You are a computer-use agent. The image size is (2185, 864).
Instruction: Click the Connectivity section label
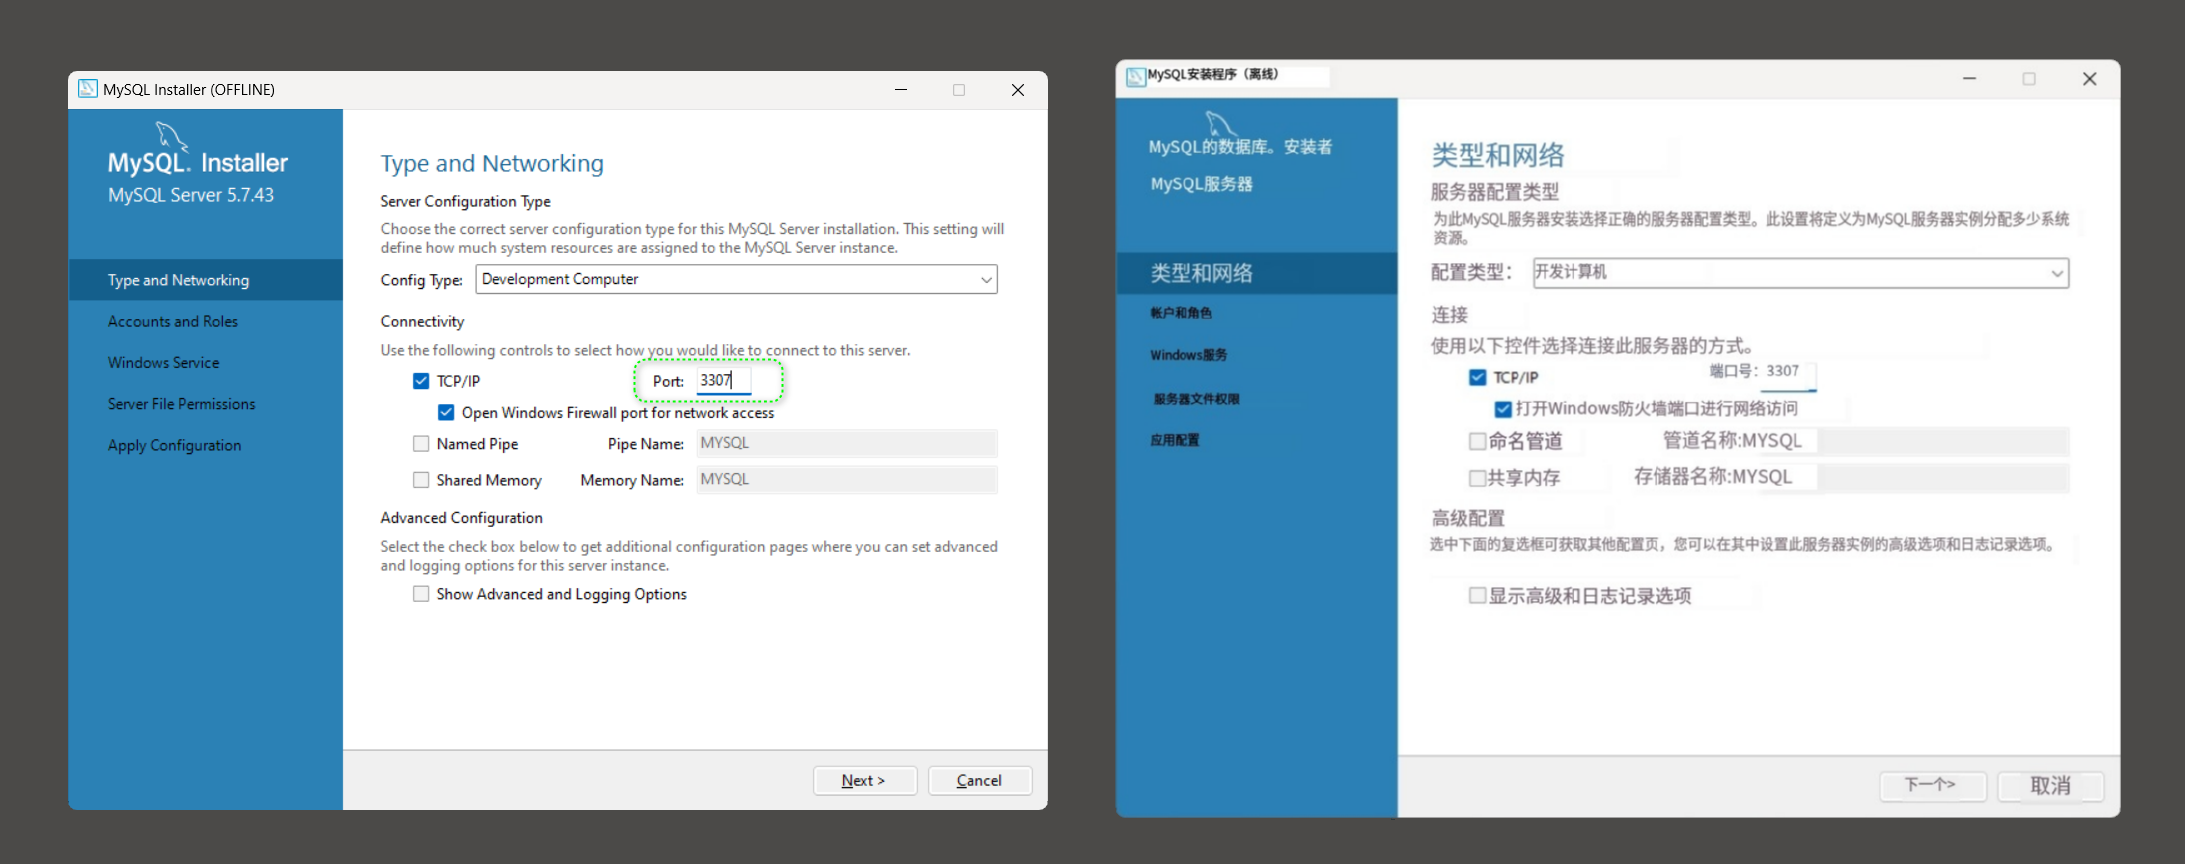[x=422, y=321]
